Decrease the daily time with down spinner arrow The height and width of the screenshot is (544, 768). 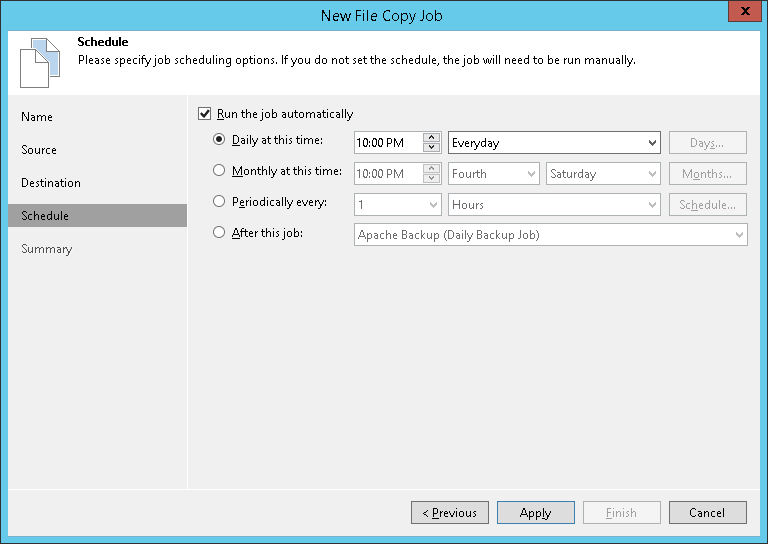point(431,148)
